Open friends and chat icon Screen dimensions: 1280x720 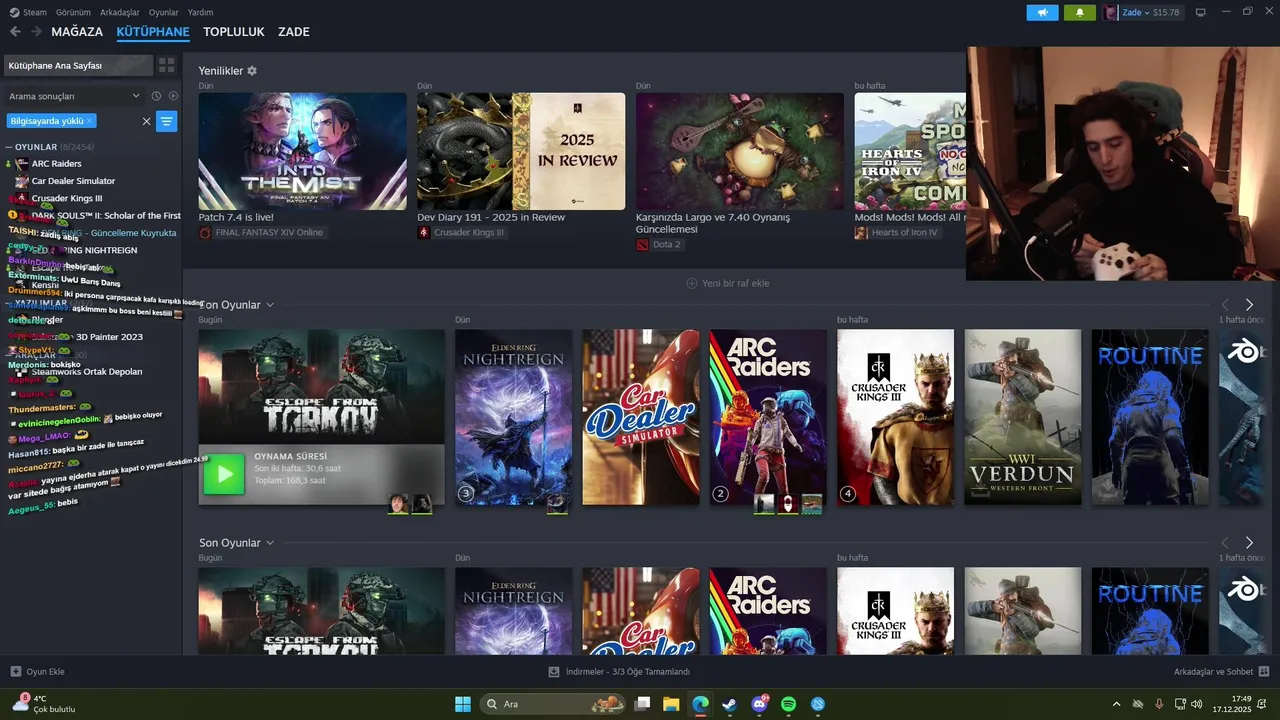1264,672
